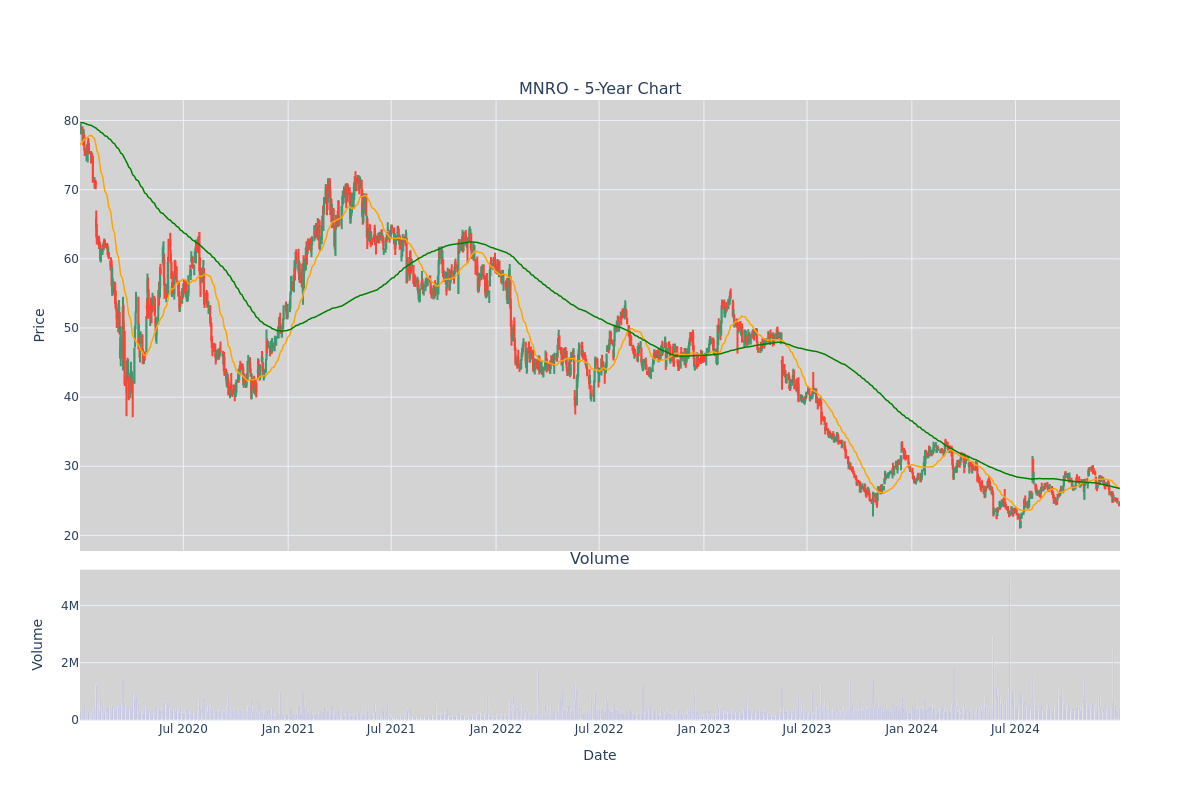Select the "Jan 2022" date tick
1200x800 pixels.
point(496,729)
